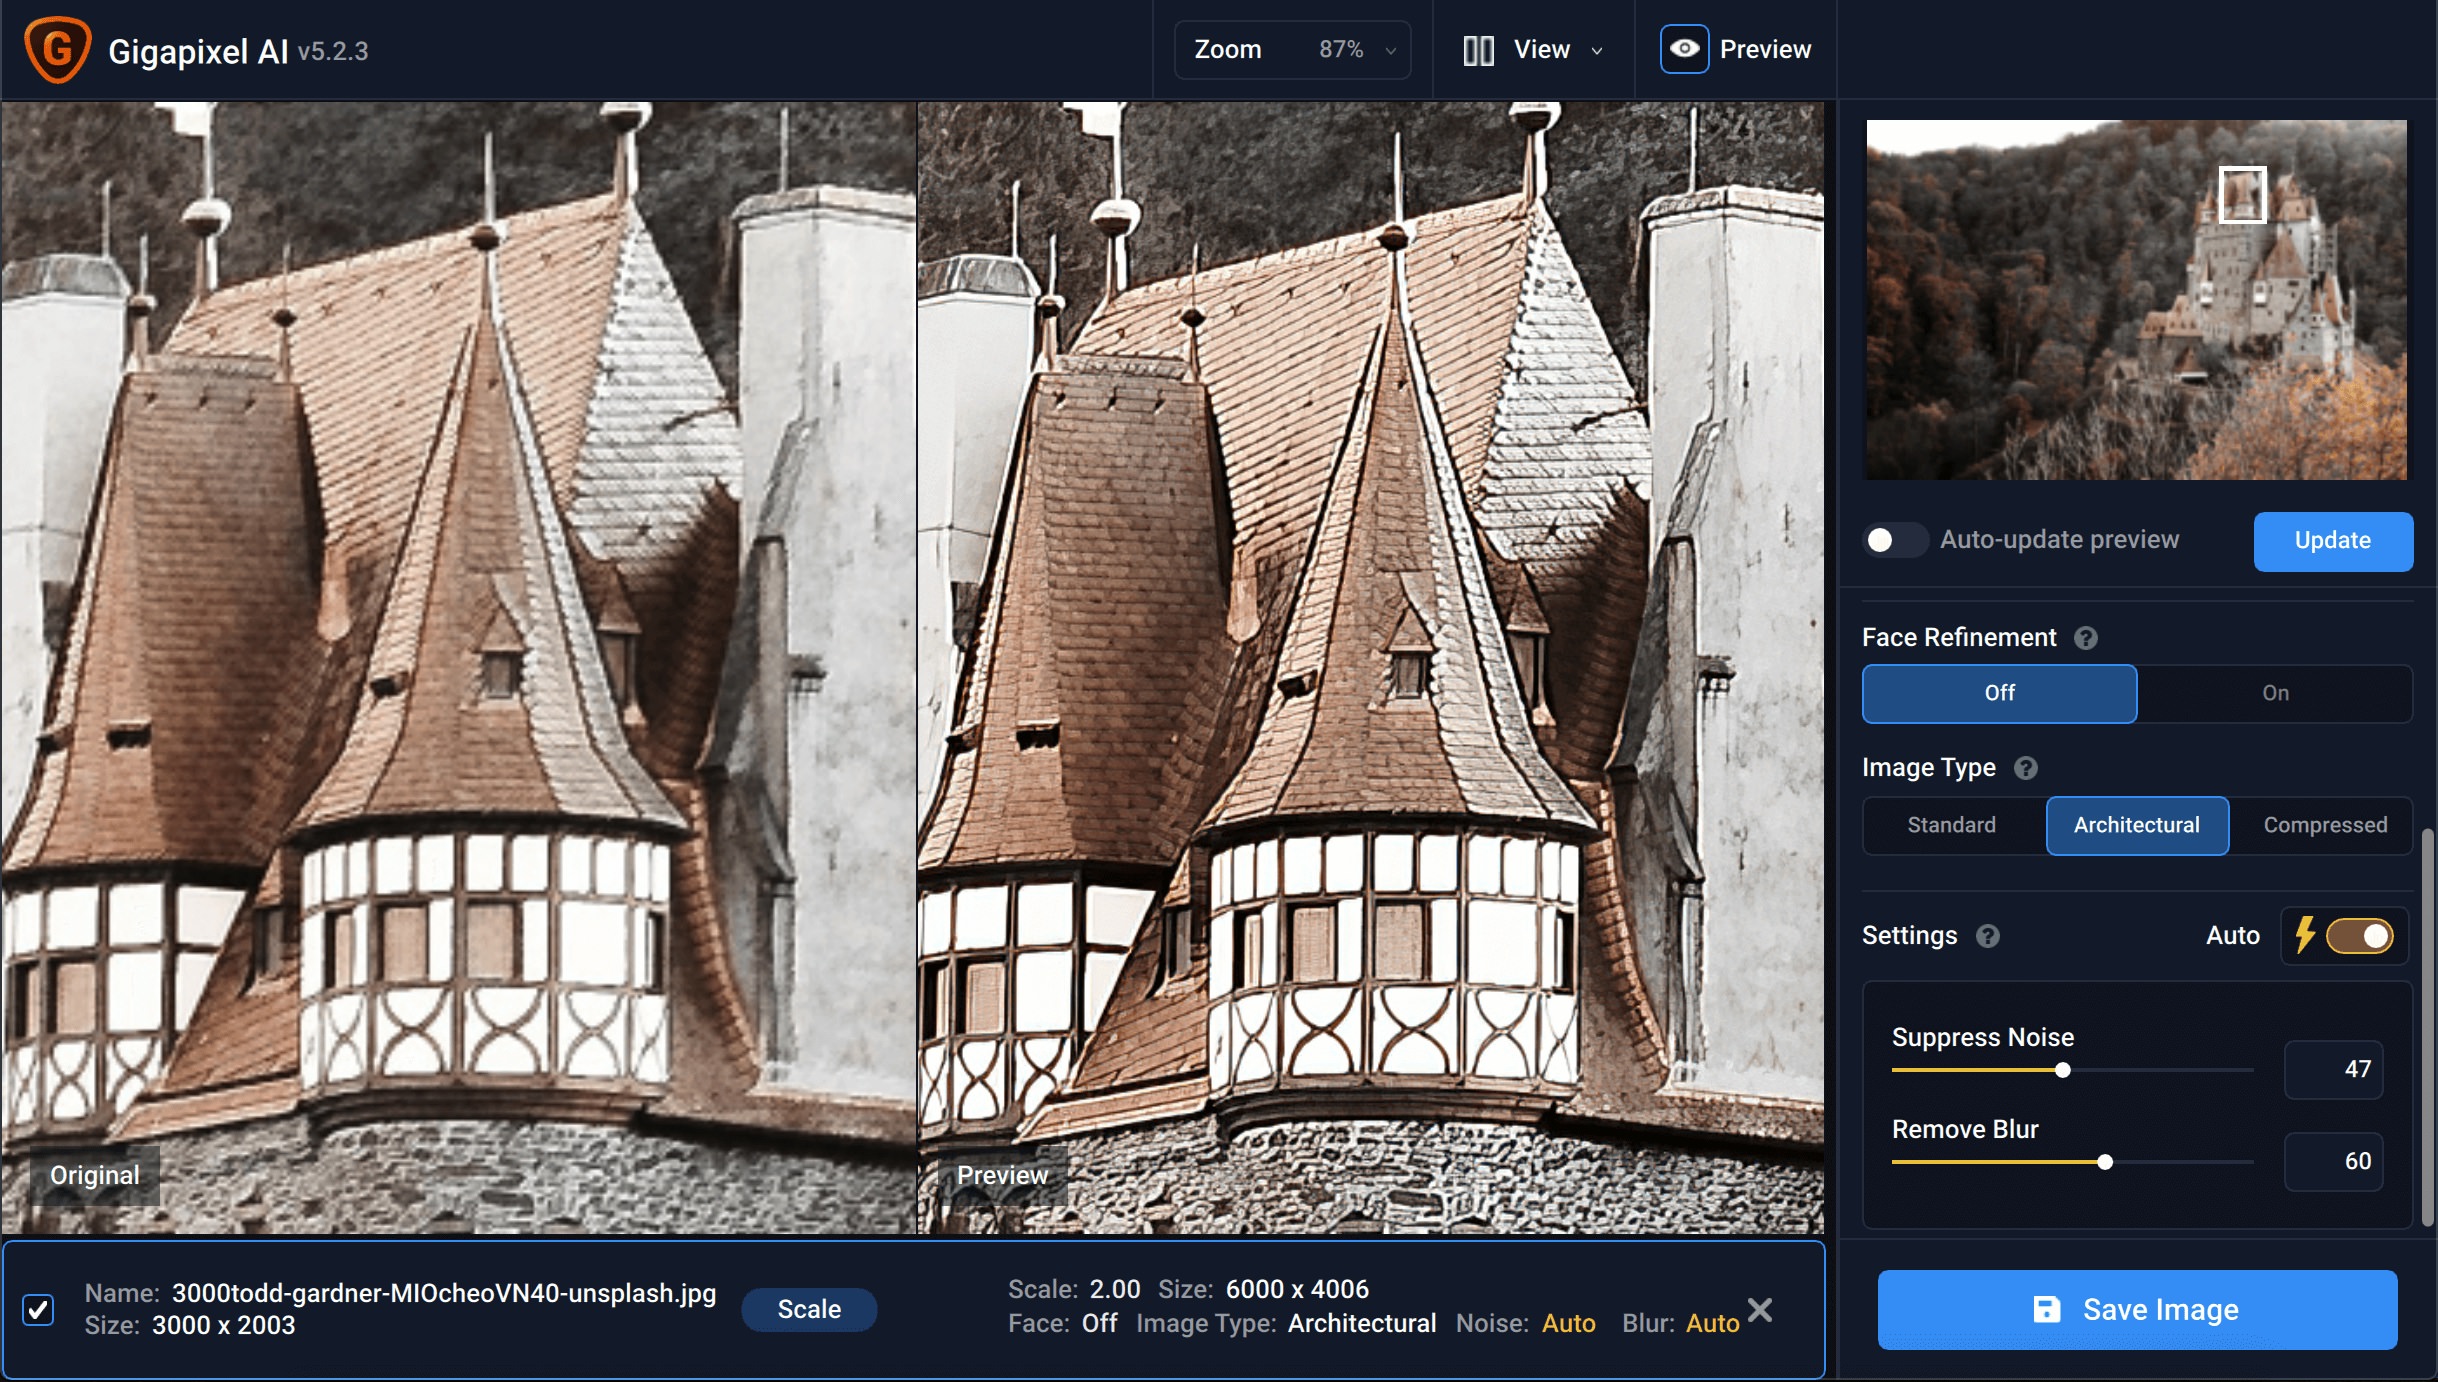
Task: Click the Scale button
Action: 809,1309
